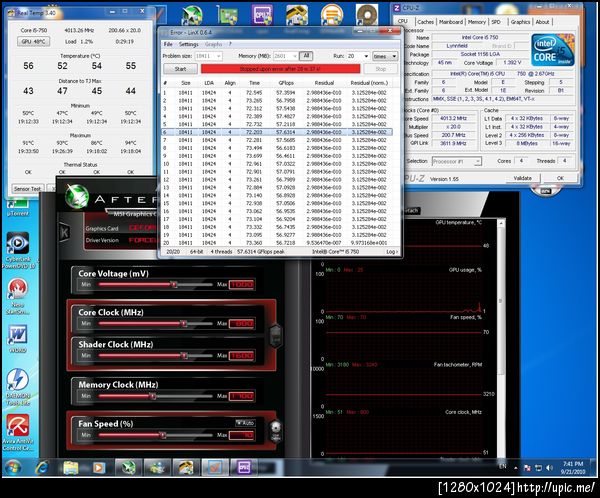This screenshot has width=600, height=498.
Task: Open the Afterburner desktop shortcut
Action: (x=192, y=16)
